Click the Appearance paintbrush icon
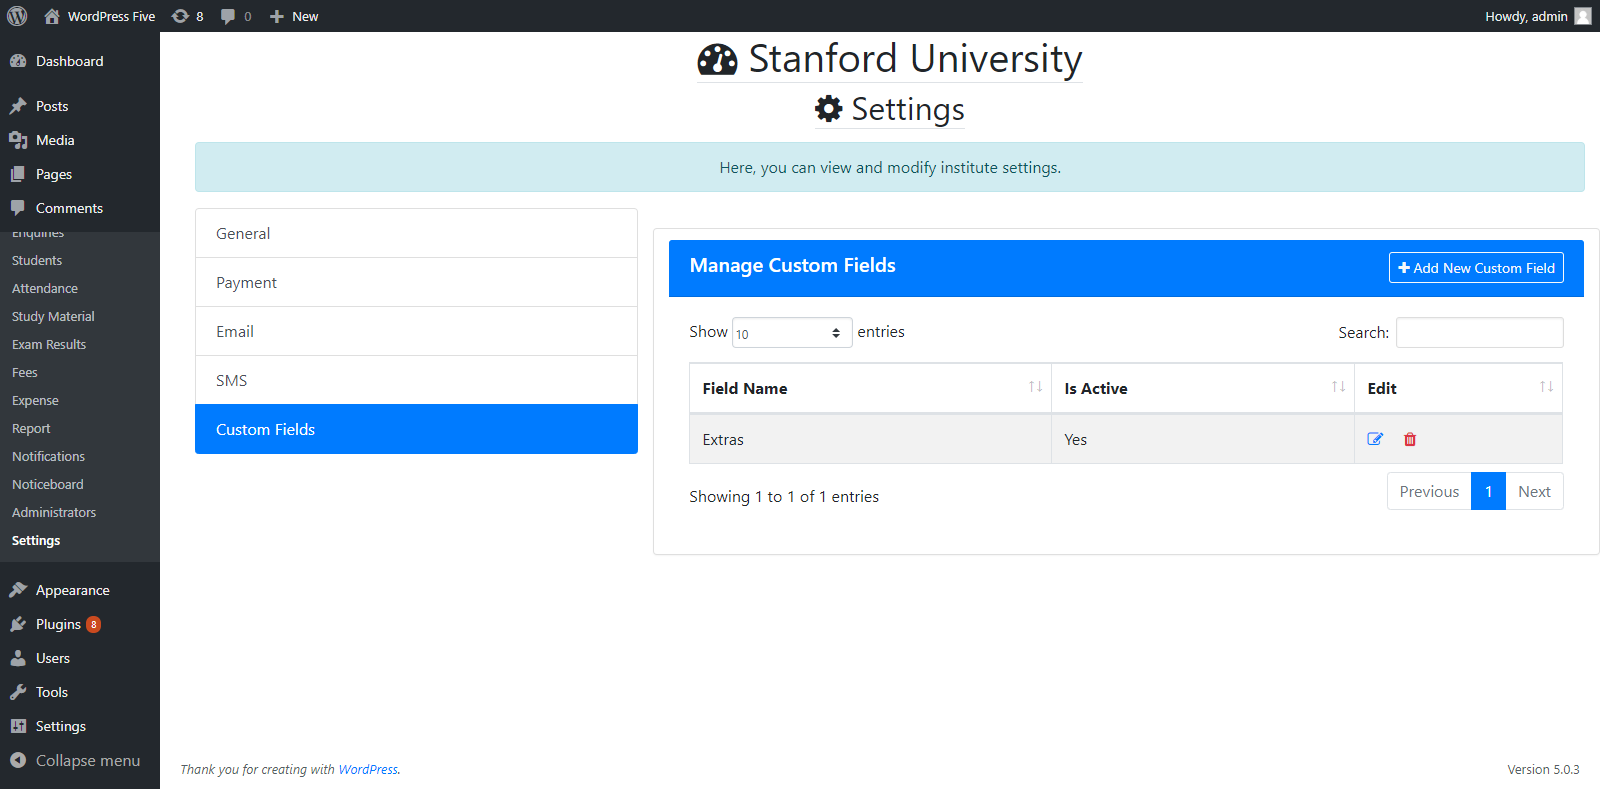Viewport: 1600px width, 789px height. [x=18, y=590]
